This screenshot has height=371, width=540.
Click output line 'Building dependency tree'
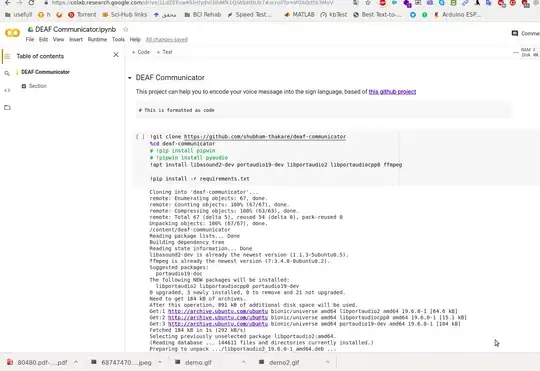tap(187, 242)
